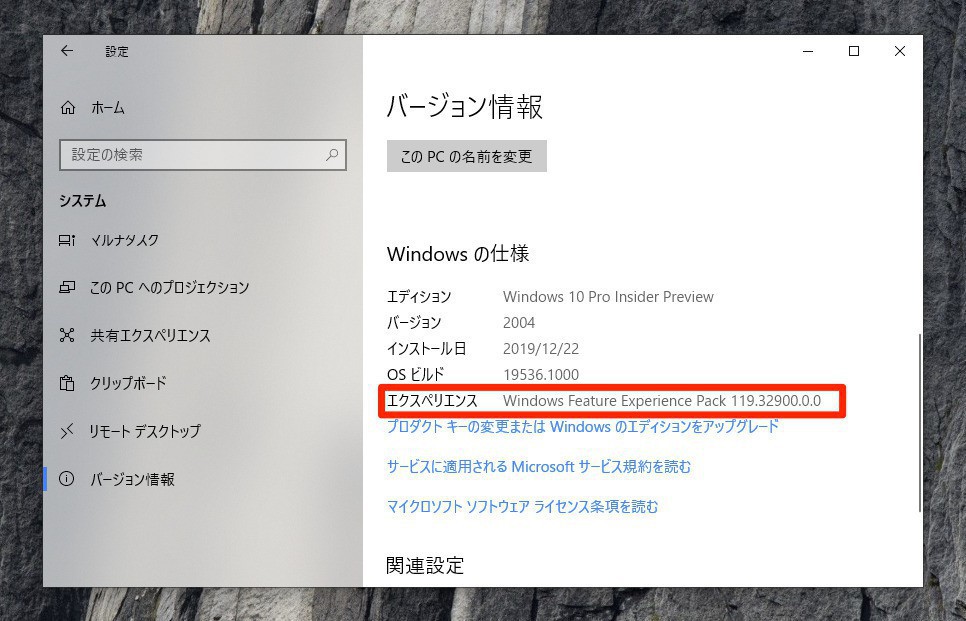
Task: Click the search magnifier icon
Action: click(332, 155)
